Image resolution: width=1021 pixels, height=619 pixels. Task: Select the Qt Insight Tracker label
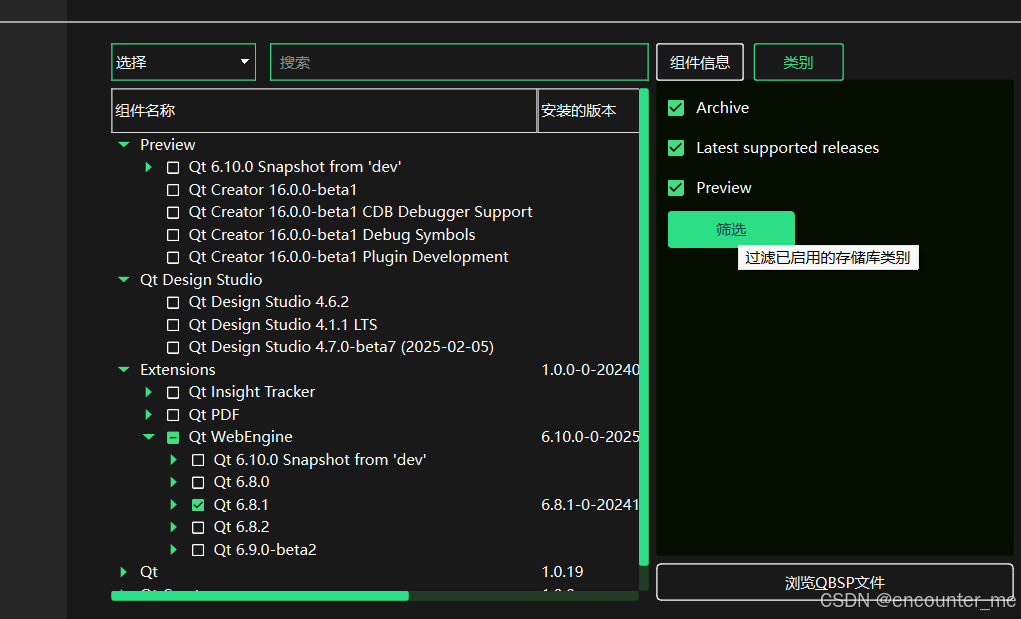(x=252, y=392)
